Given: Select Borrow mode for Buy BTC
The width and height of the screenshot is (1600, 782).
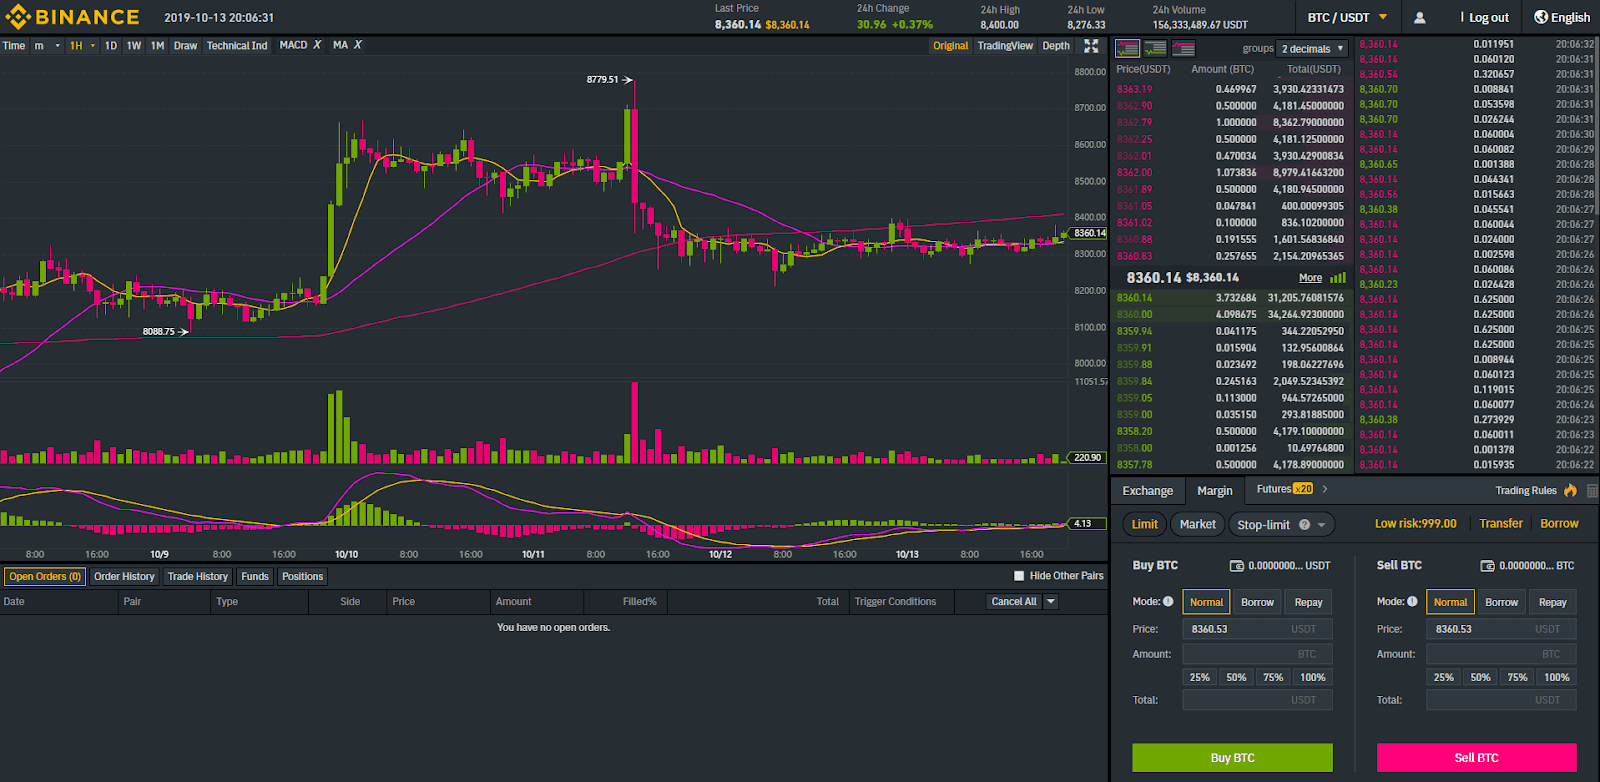Looking at the screenshot, I should [x=1257, y=602].
